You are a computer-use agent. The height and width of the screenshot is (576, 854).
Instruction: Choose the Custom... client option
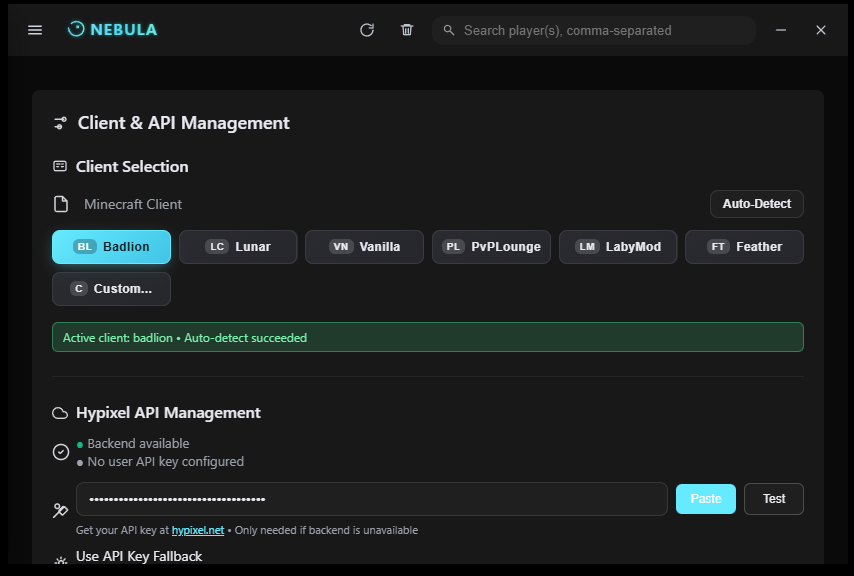(111, 288)
